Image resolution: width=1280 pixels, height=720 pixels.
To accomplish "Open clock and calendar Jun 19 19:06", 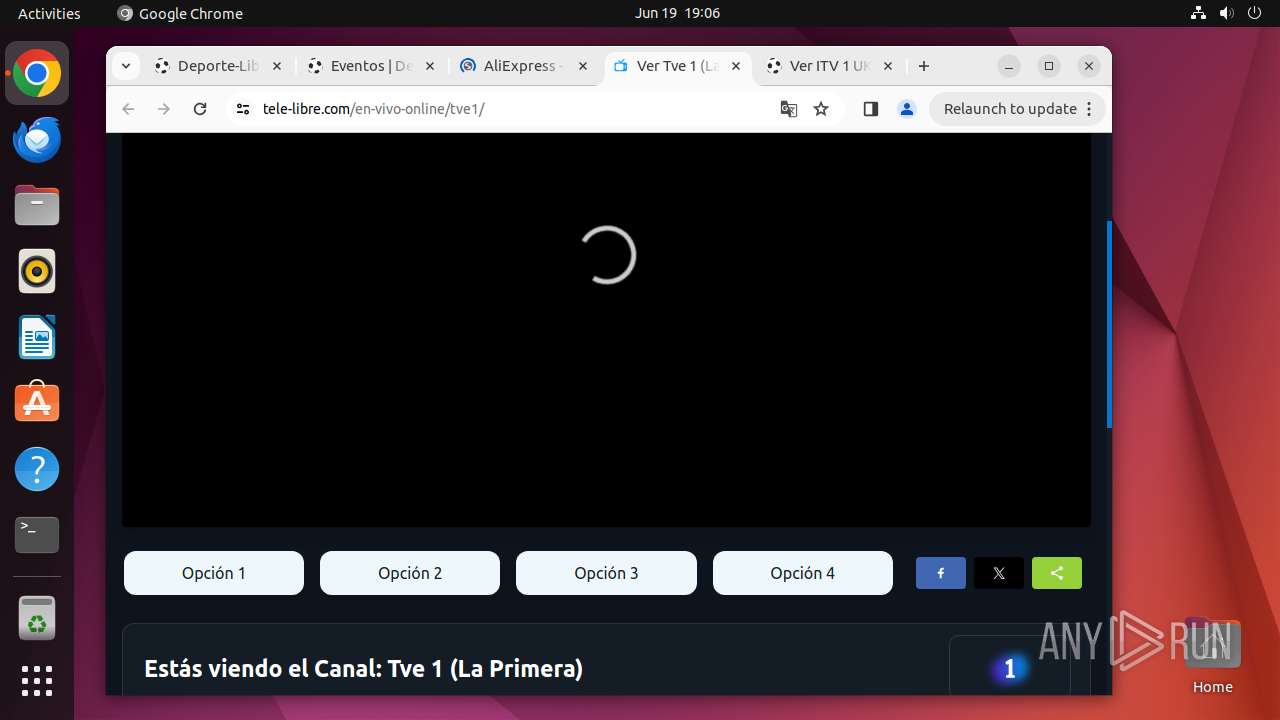I will point(677,13).
